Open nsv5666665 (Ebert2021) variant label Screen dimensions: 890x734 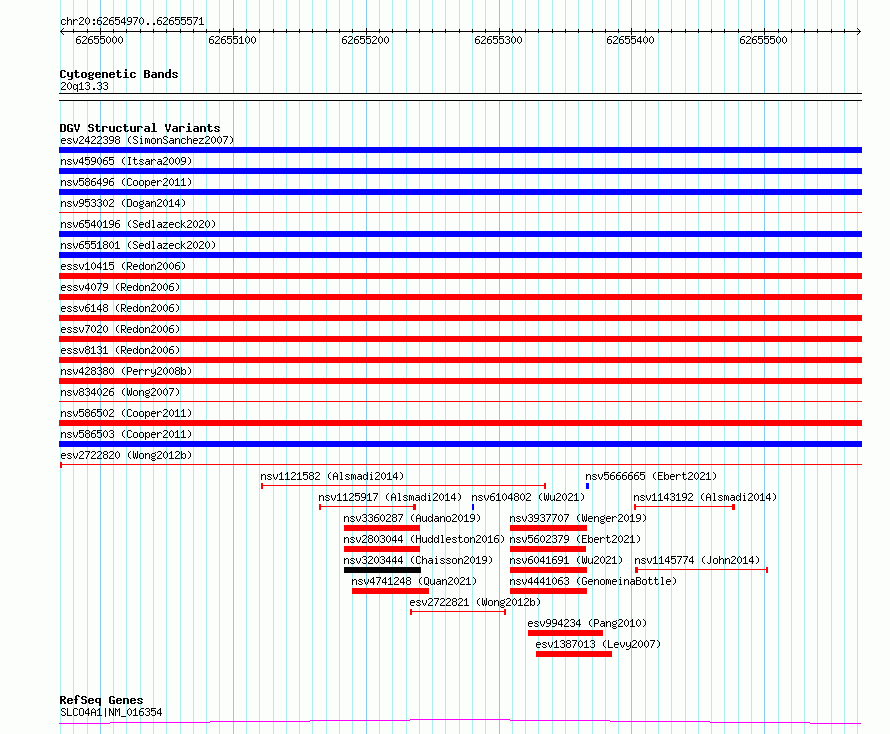point(651,476)
